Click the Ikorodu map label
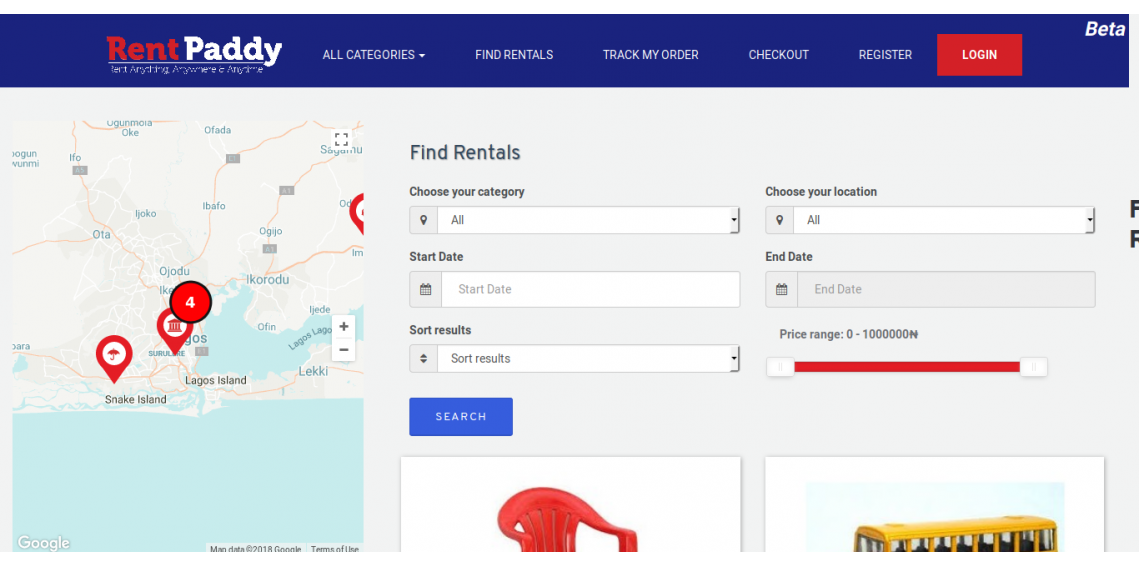Image resolution: width=1139 pixels, height=566 pixels. click(268, 280)
